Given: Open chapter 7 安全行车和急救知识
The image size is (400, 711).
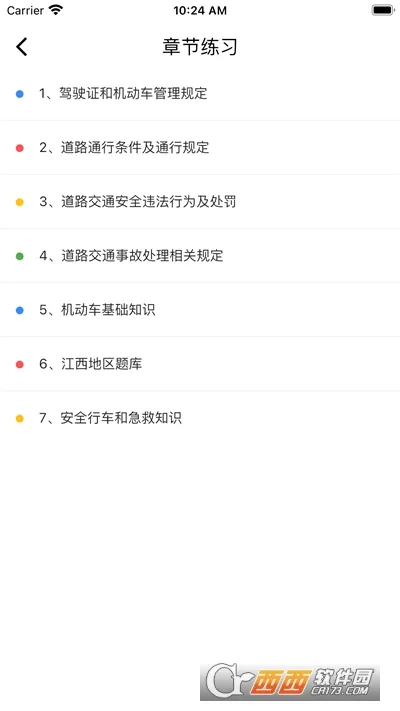Looking at the screenshot, I should [200, 418].
